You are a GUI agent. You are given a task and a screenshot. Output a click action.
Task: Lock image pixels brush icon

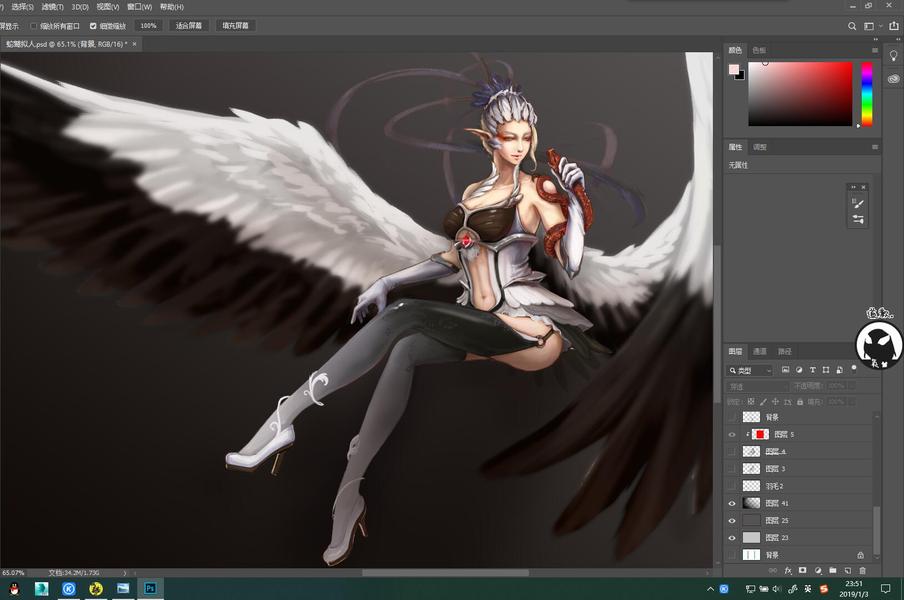pos(763,402)
